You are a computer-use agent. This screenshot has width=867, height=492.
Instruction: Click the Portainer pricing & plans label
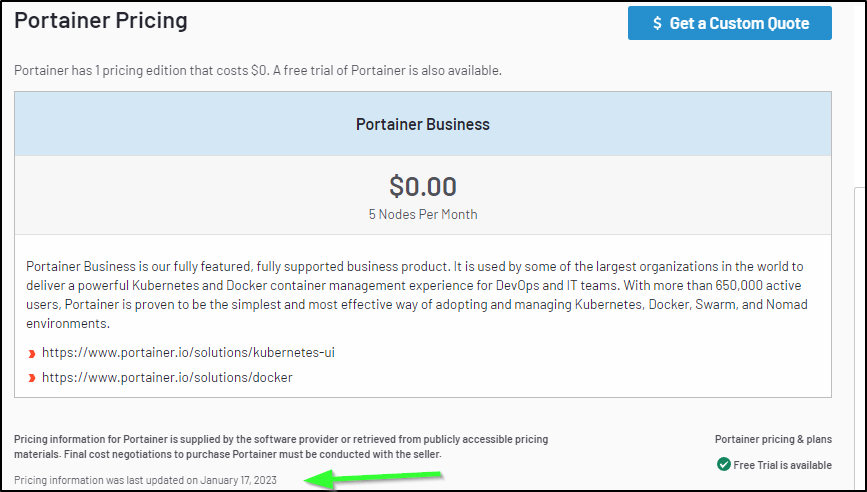pyautogui.click(x=773, y=439)
